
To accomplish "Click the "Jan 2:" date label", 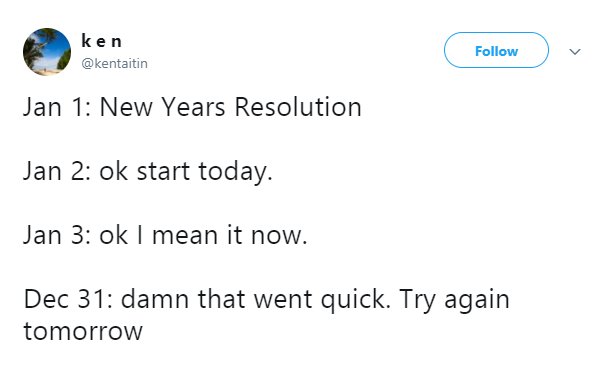I will (57, 172).
